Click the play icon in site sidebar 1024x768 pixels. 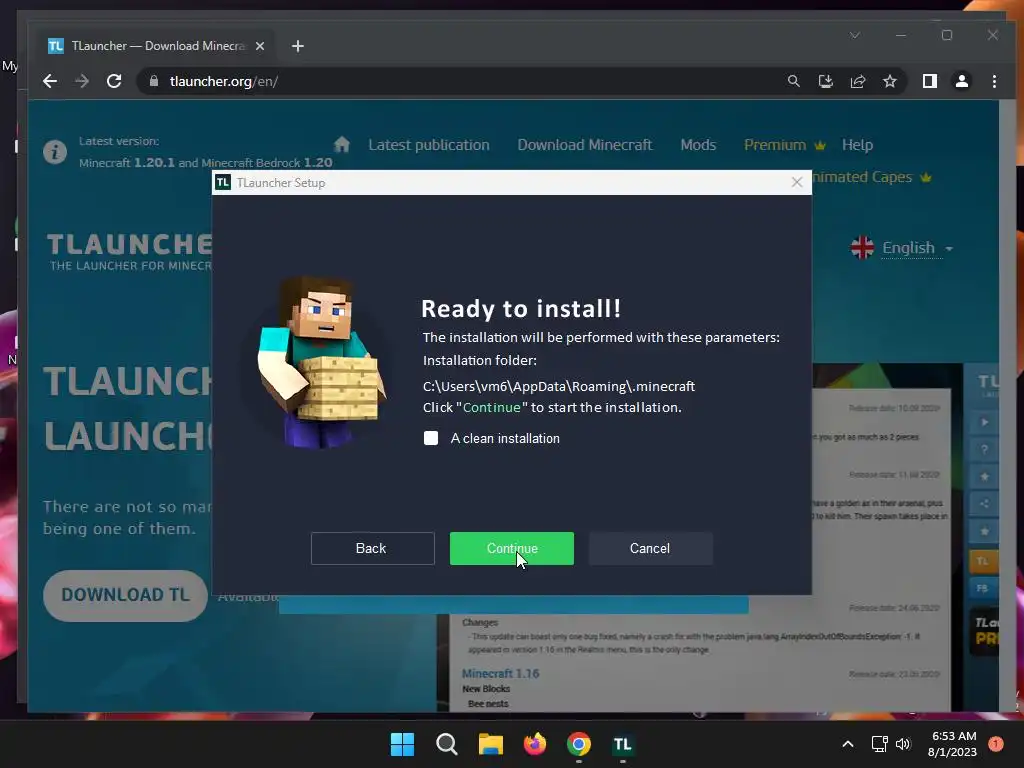(x=984, y=422)
